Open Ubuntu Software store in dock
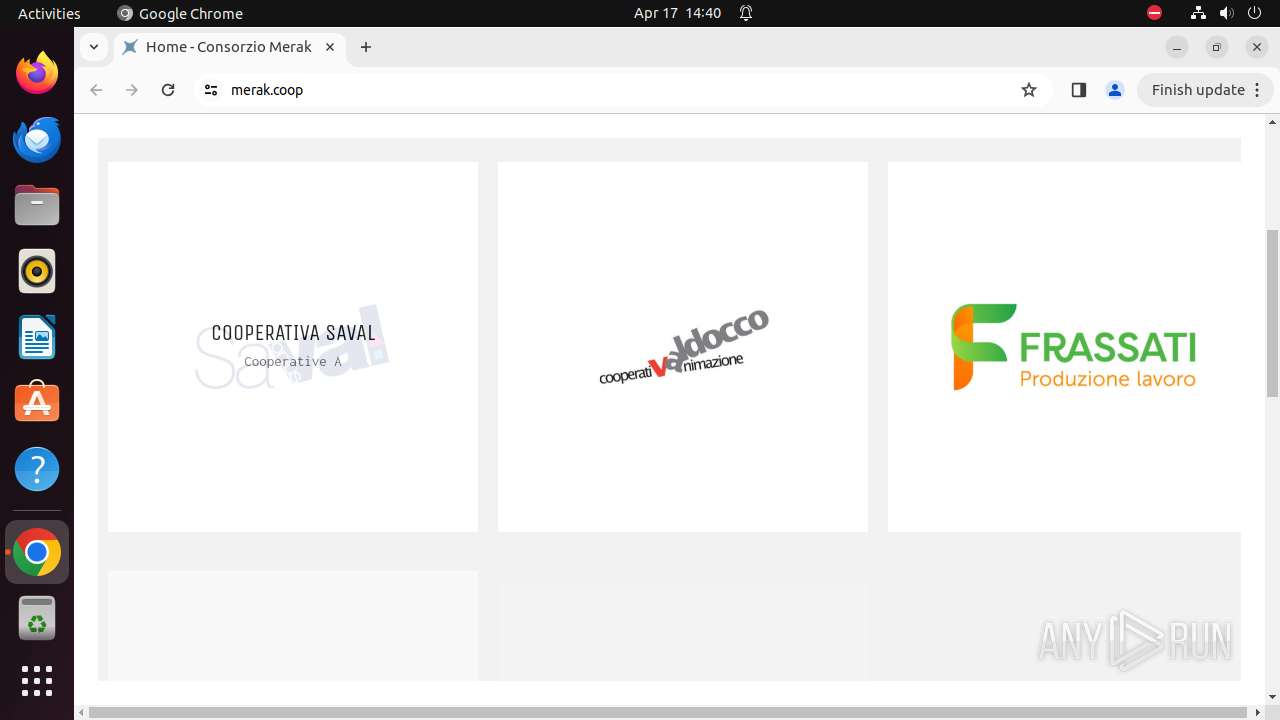The image size is (1280, 720). pyautogui.click(x=37, y=403)
